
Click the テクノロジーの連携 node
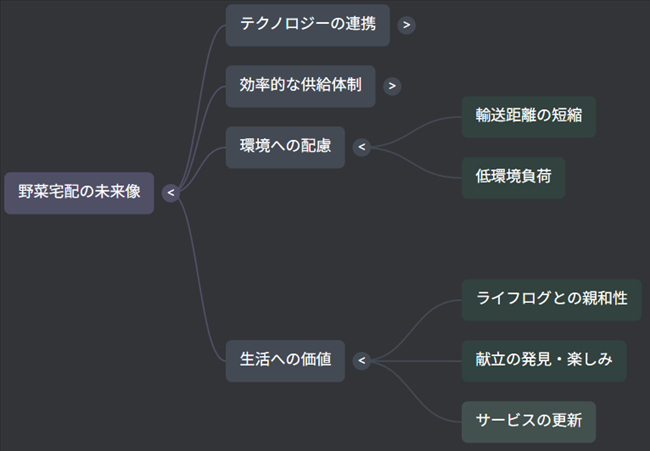[307, 25]
